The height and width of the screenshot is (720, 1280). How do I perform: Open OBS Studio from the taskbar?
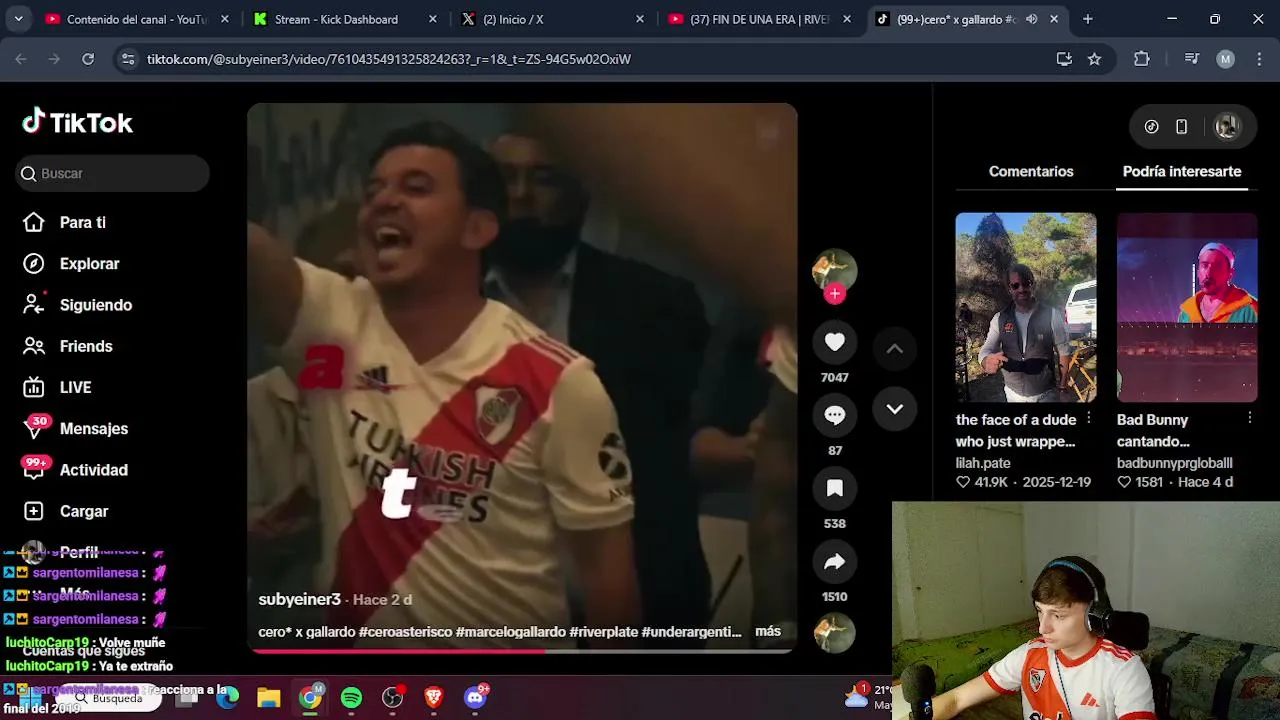coord(393,697)
